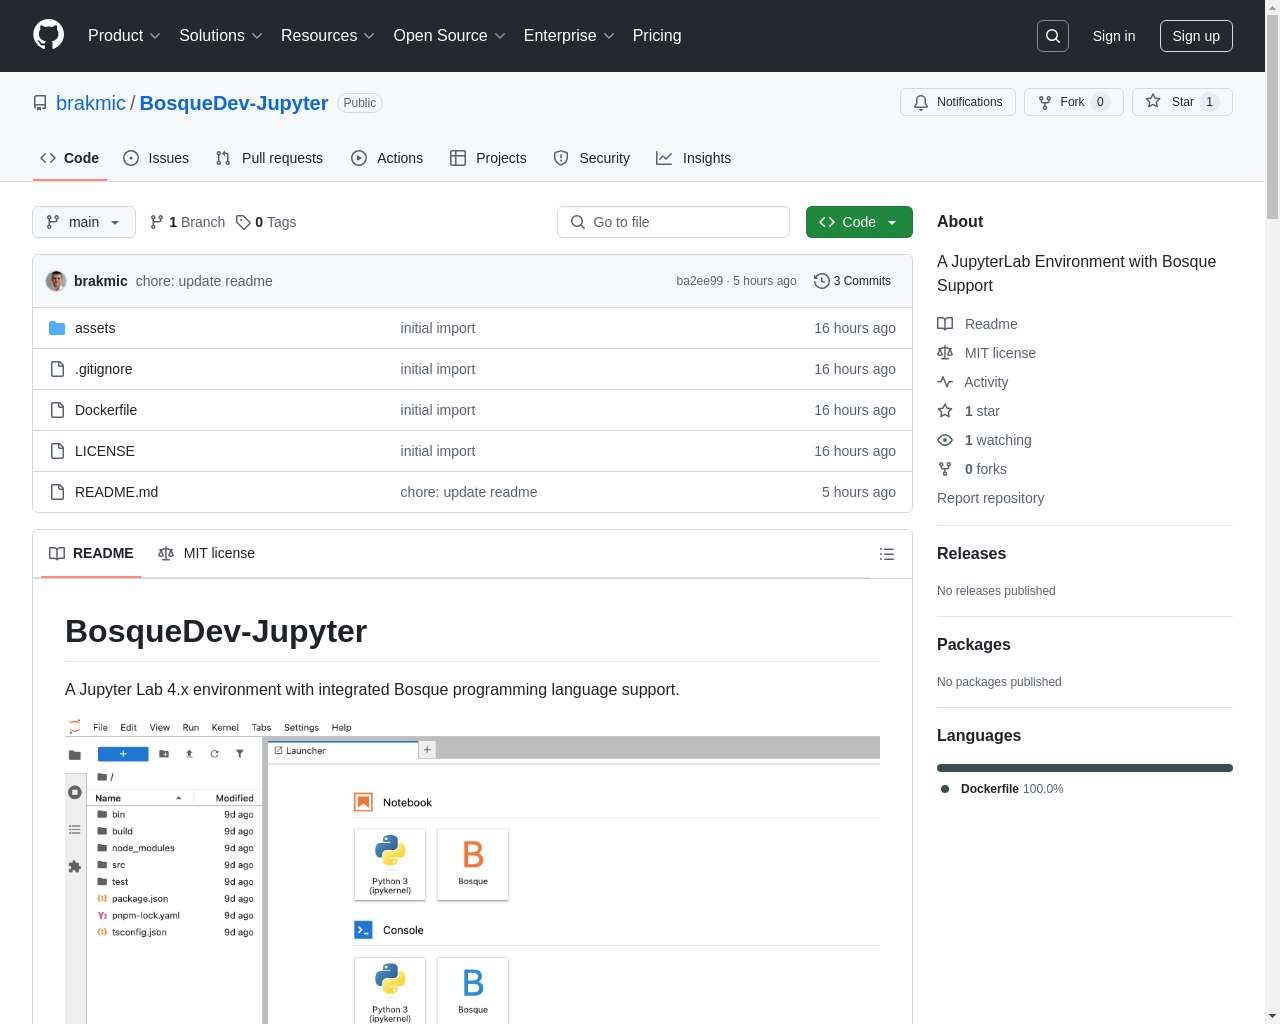The image size is (1280, 1024).
Task: Open commit history via 3 Commits
Action: tap(852, 281)
